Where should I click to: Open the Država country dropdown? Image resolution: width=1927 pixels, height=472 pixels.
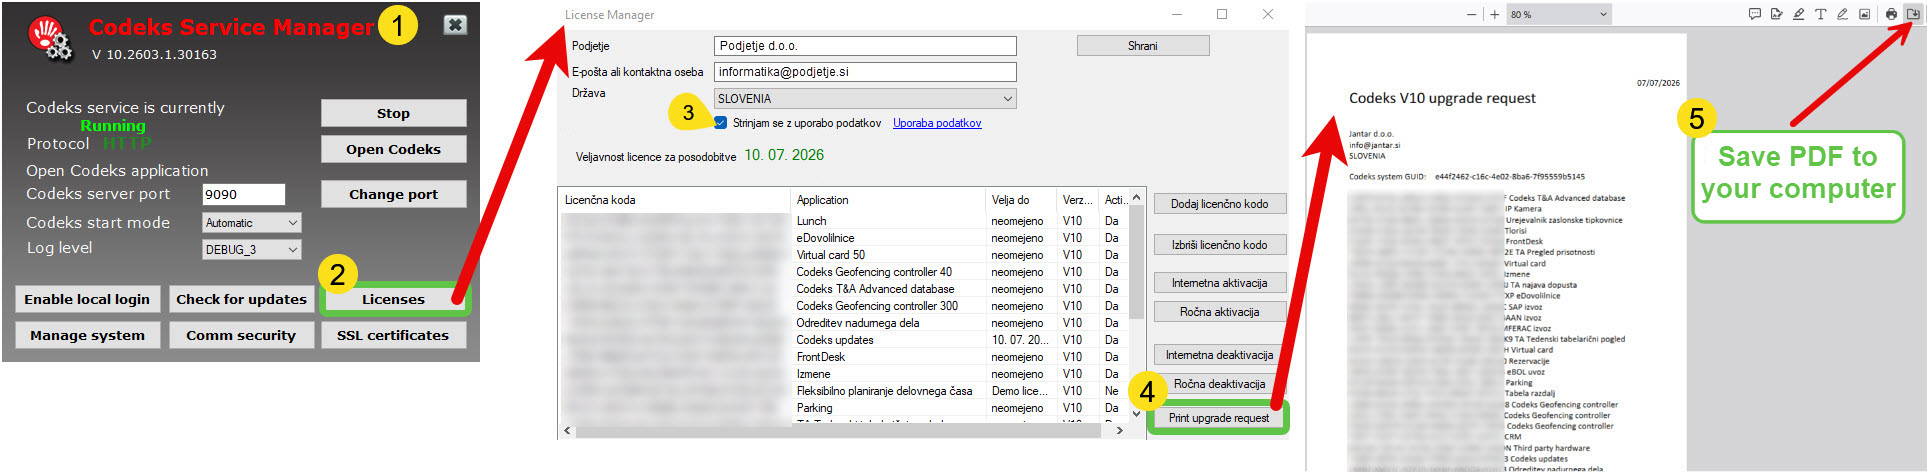point(865,98)
